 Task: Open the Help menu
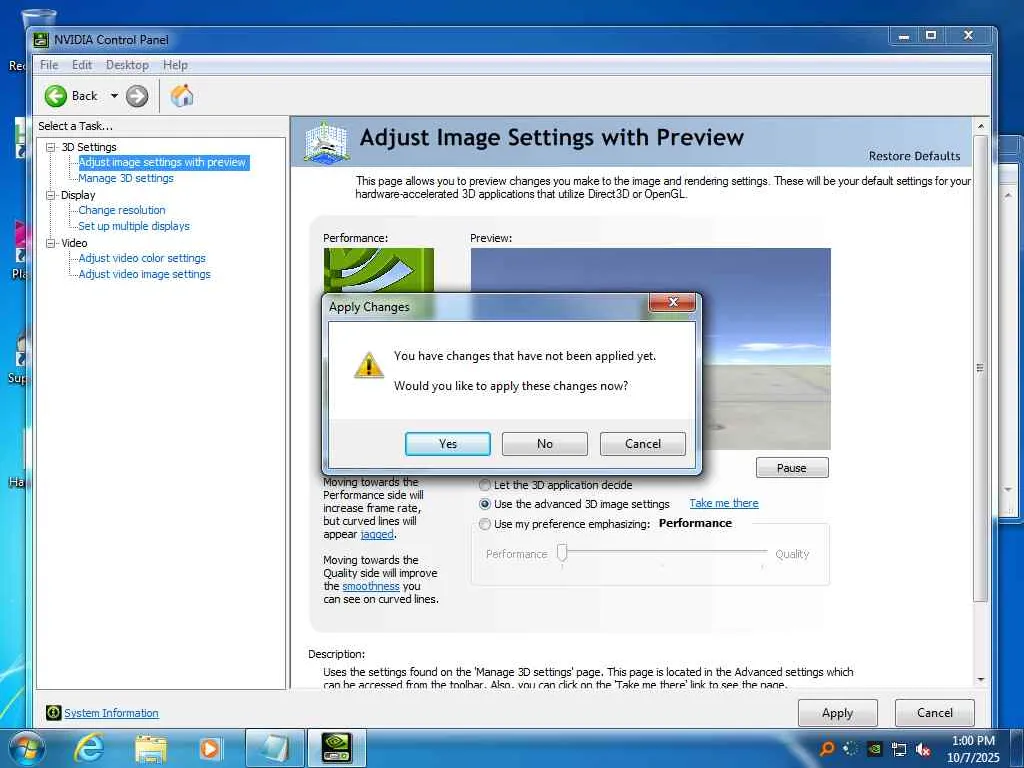[175, 65]
